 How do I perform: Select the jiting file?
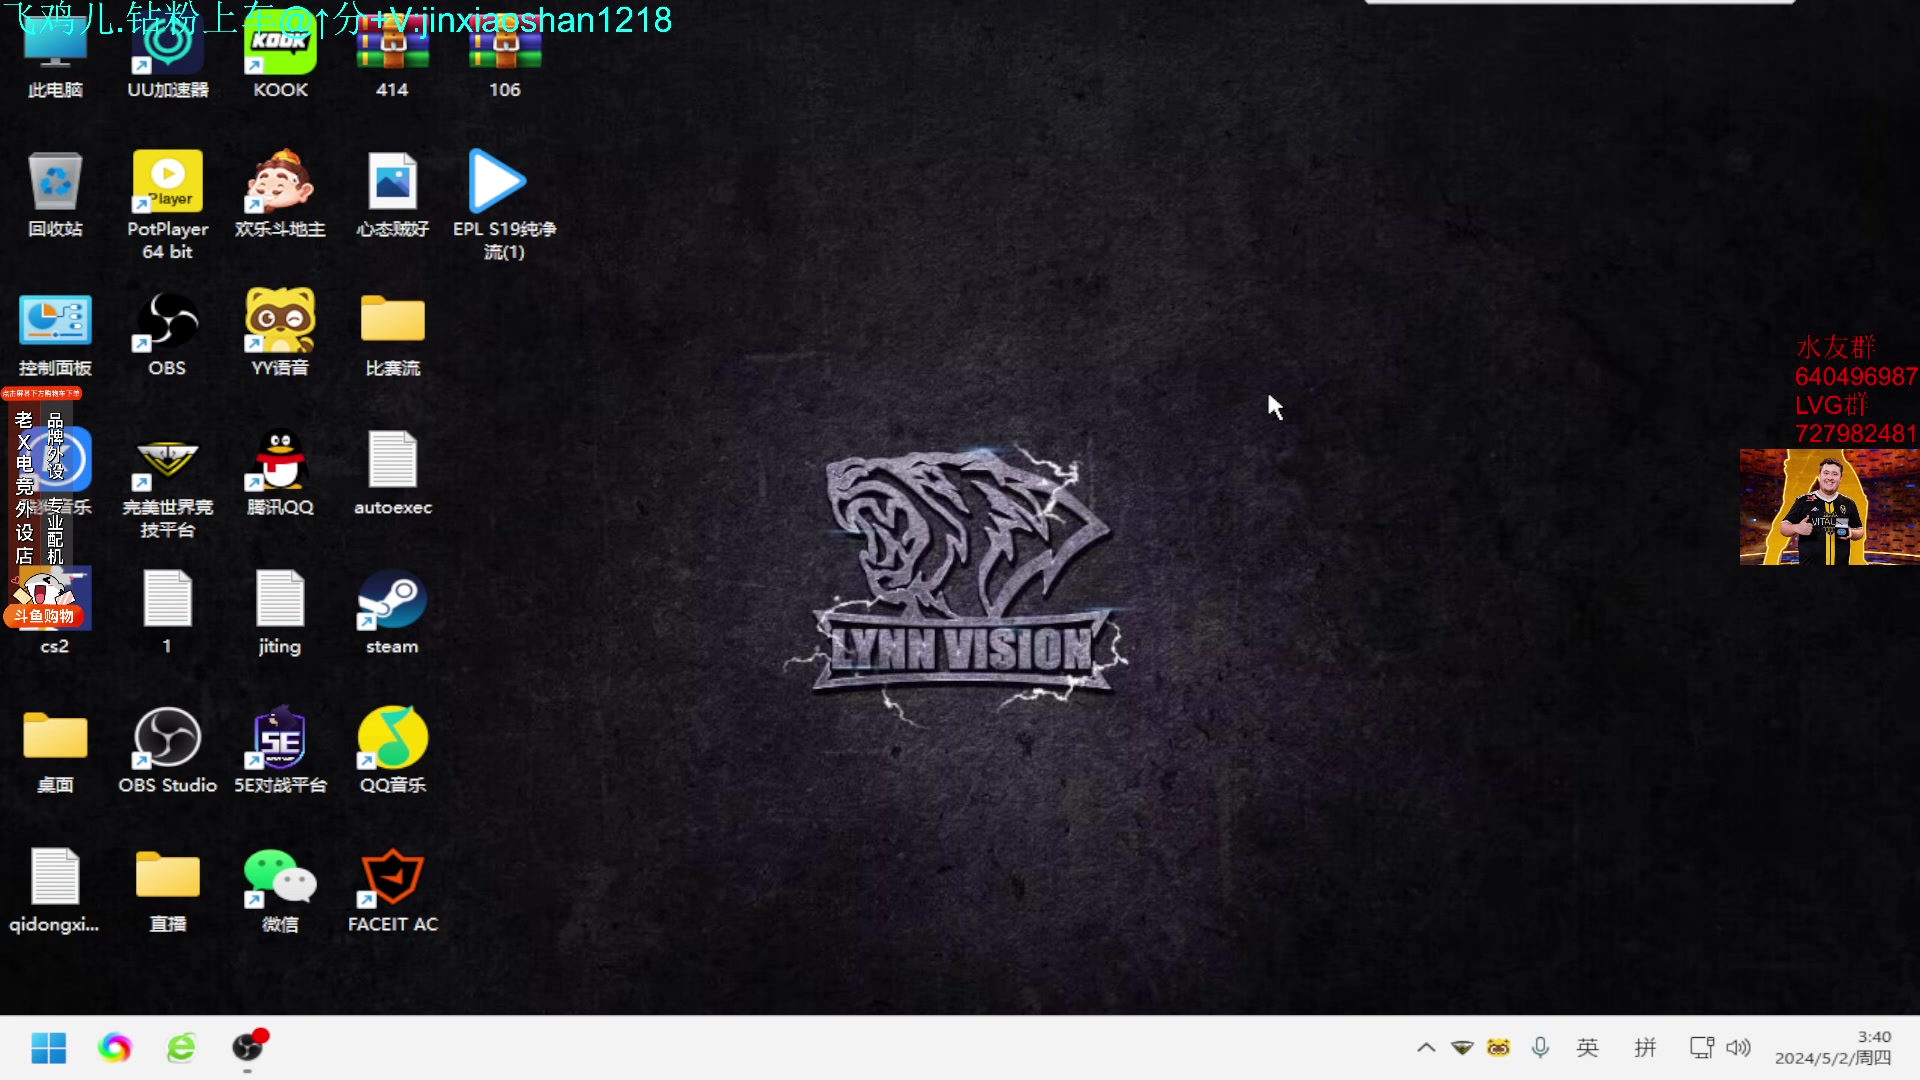pyautogui.click(x=280, y=613)
